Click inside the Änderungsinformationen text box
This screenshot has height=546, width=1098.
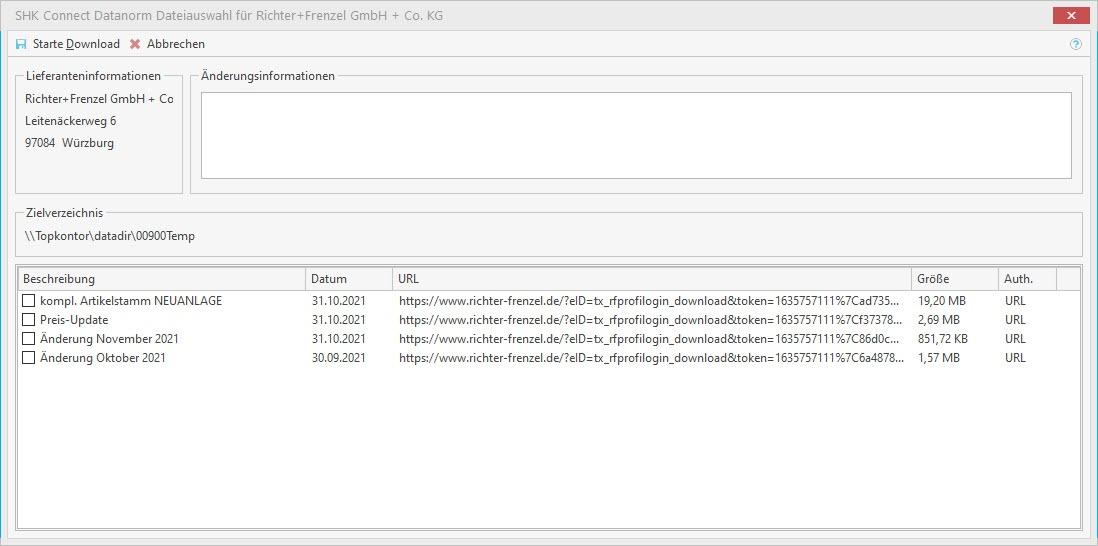(636, 135)
